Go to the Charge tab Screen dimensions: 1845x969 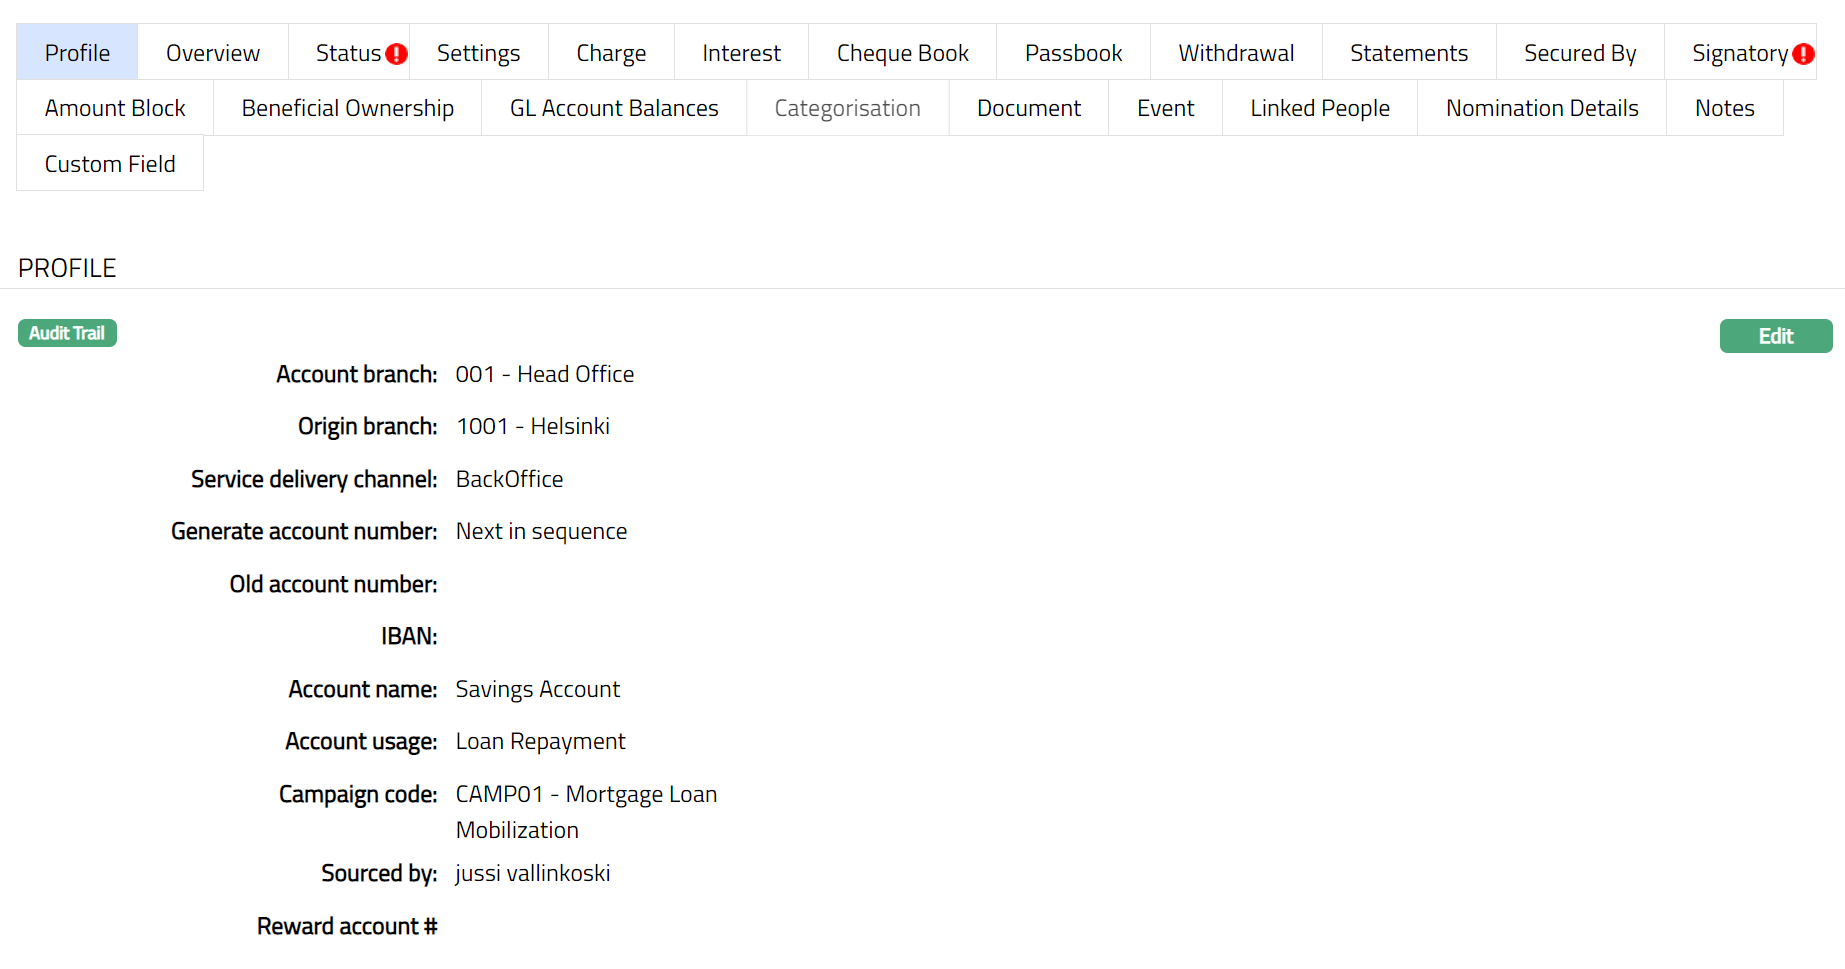click(610, 53)
